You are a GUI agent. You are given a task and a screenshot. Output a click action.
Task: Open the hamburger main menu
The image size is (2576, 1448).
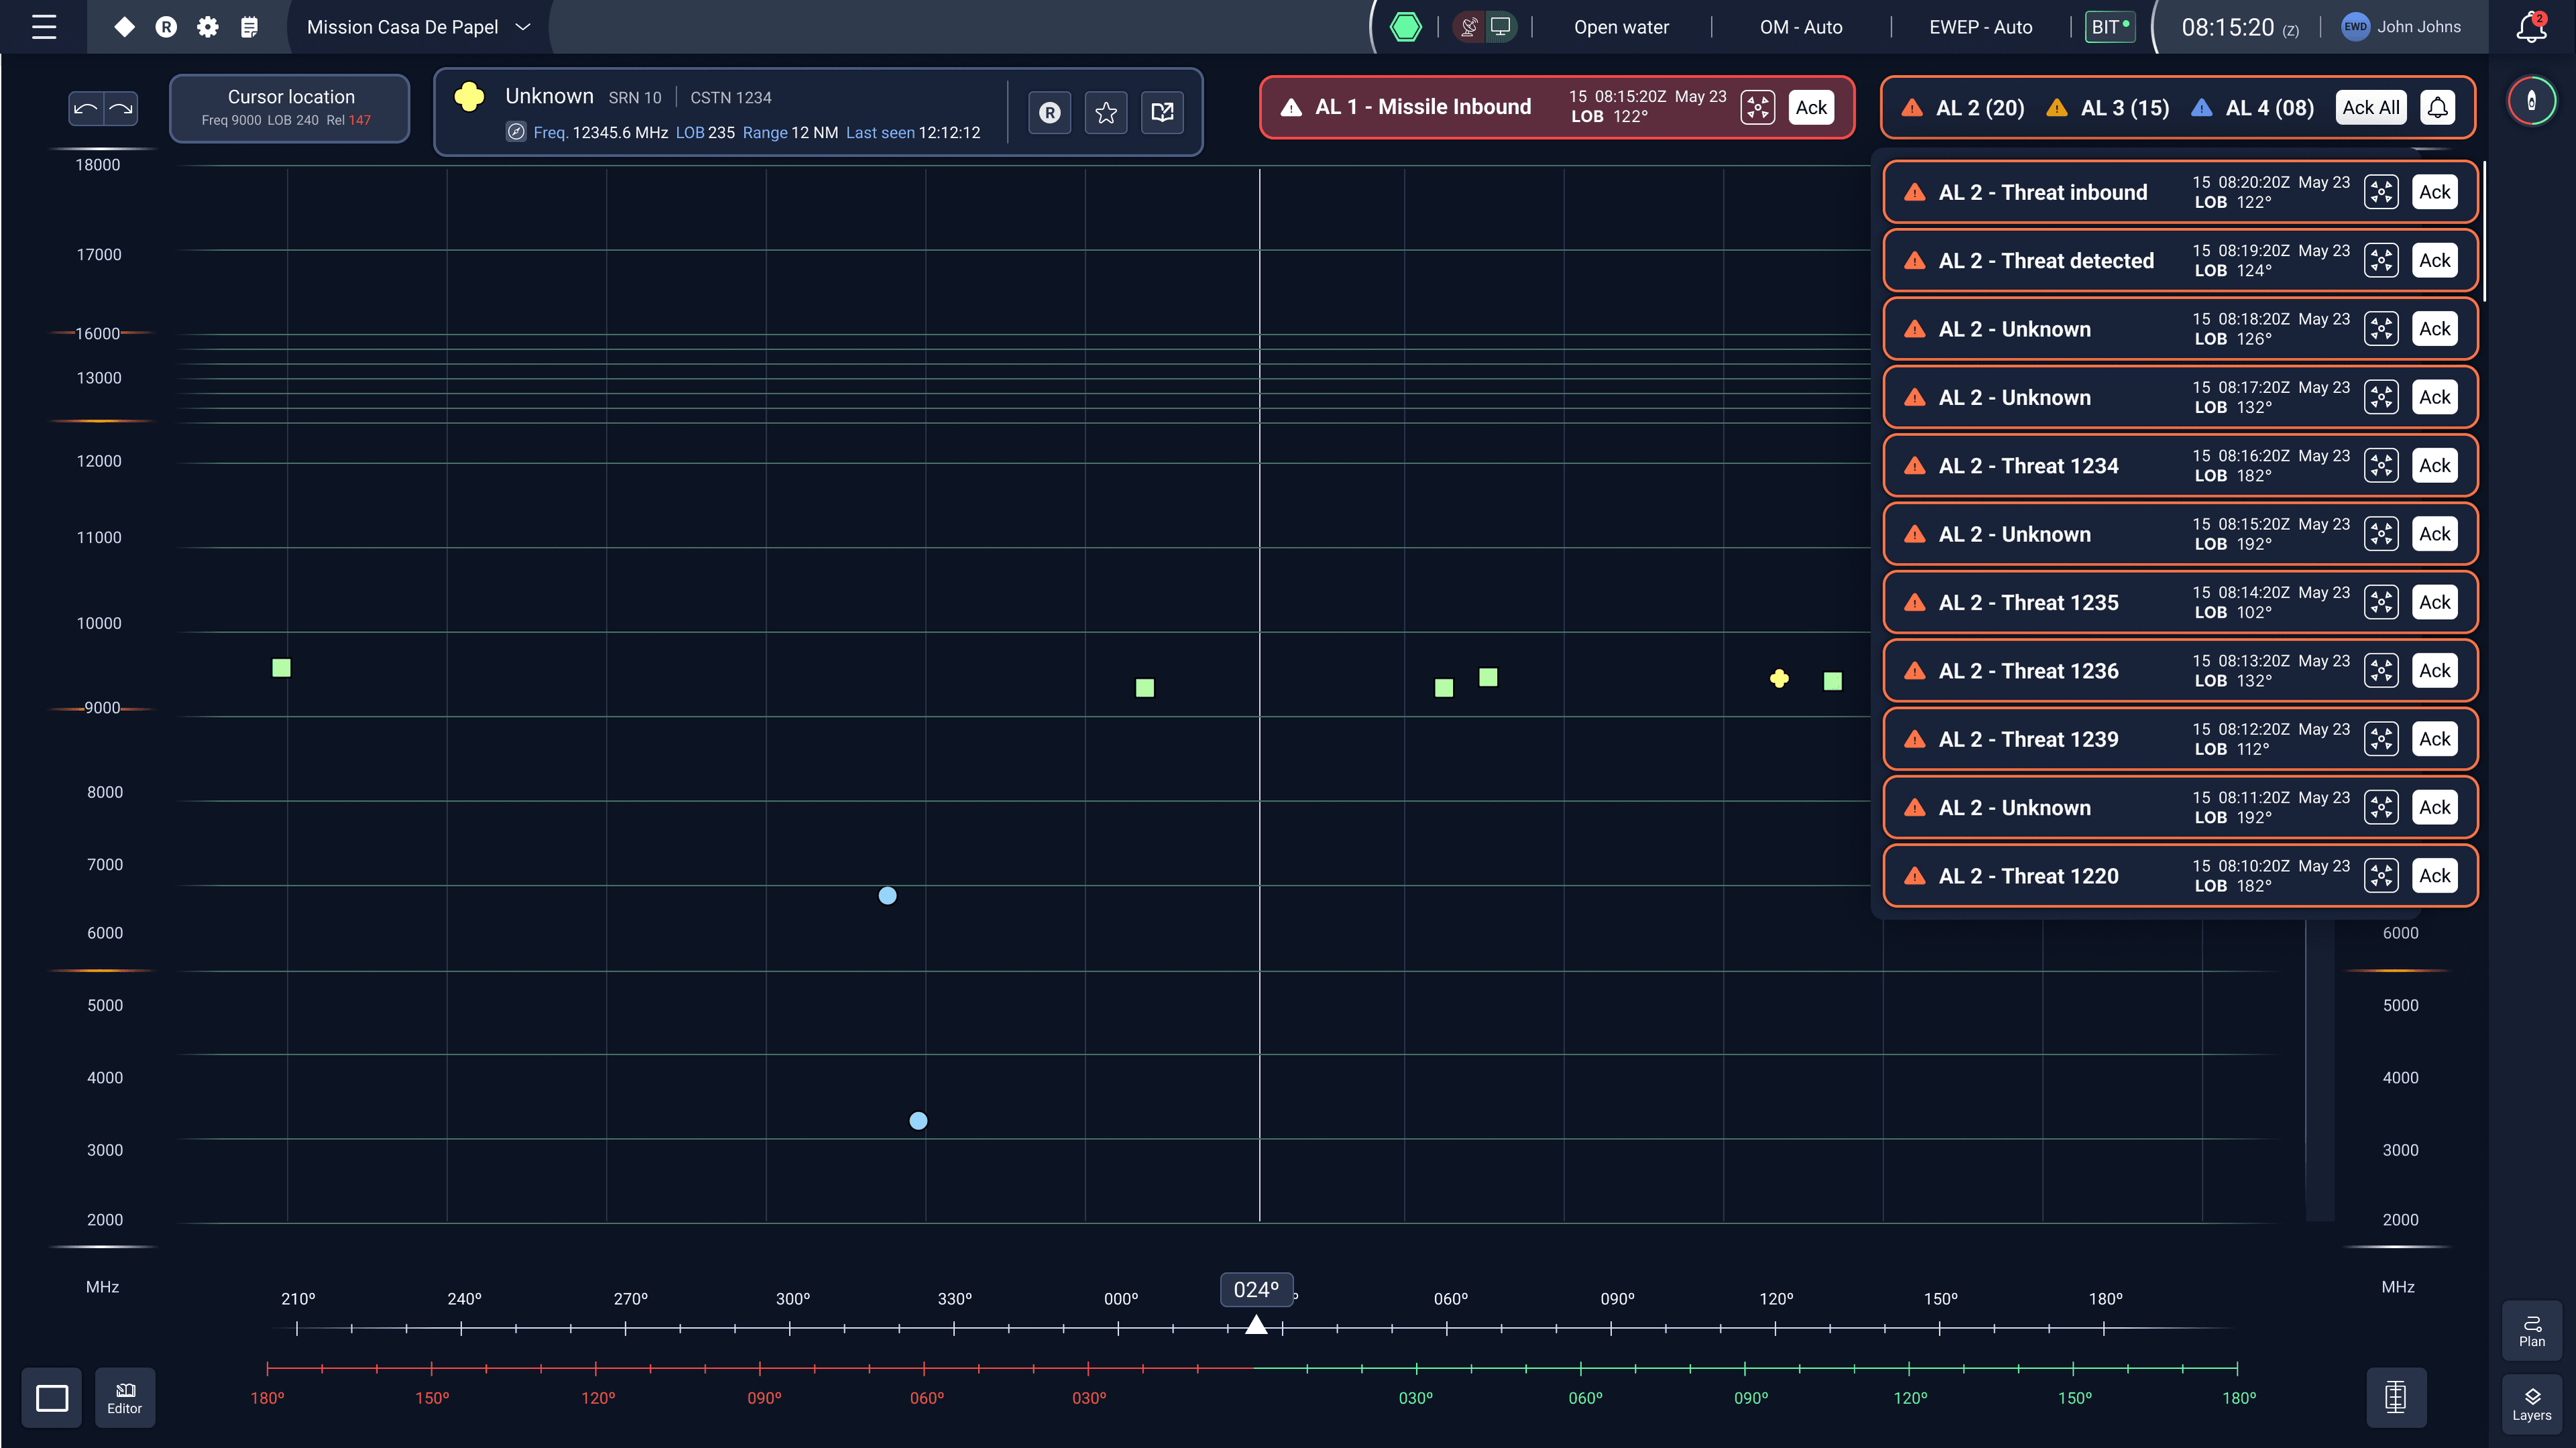(44, 27)
